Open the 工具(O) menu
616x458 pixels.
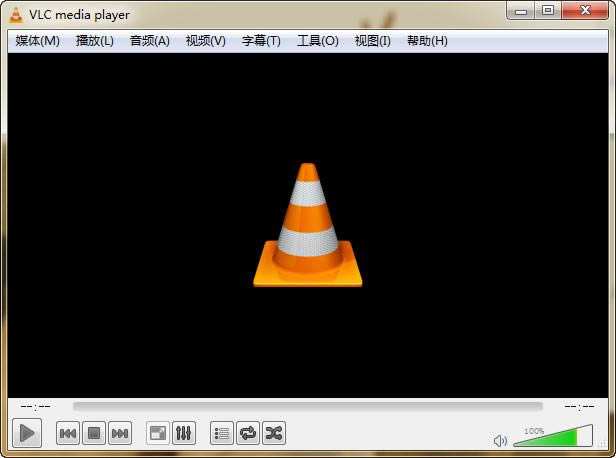[x=317, y=40]
